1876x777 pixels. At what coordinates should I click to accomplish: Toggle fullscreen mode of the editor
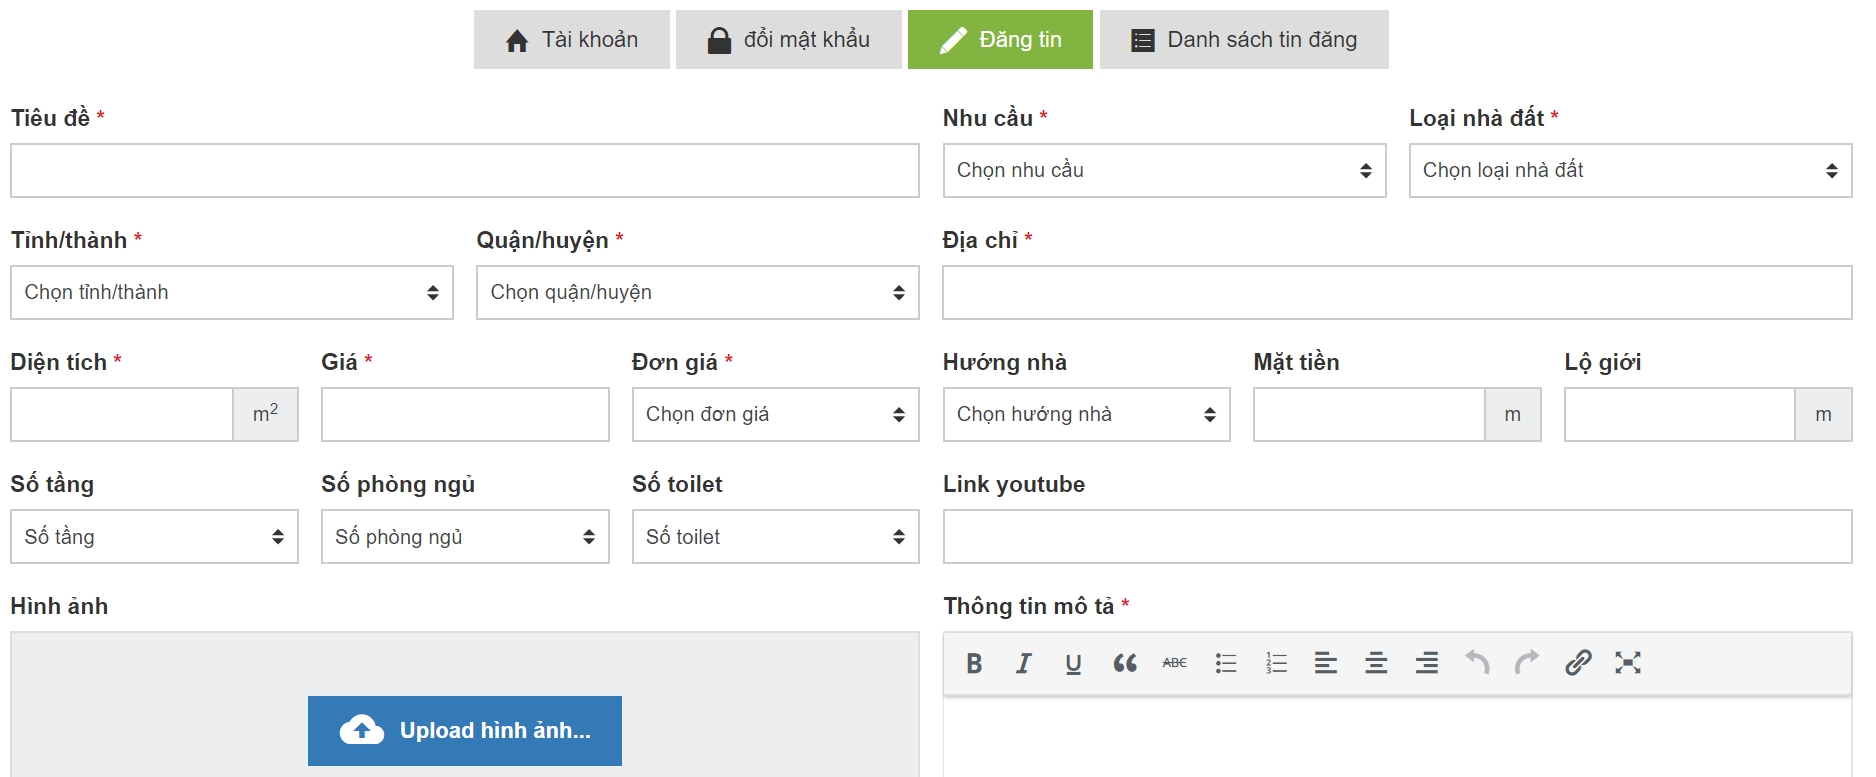point(1628,663)
